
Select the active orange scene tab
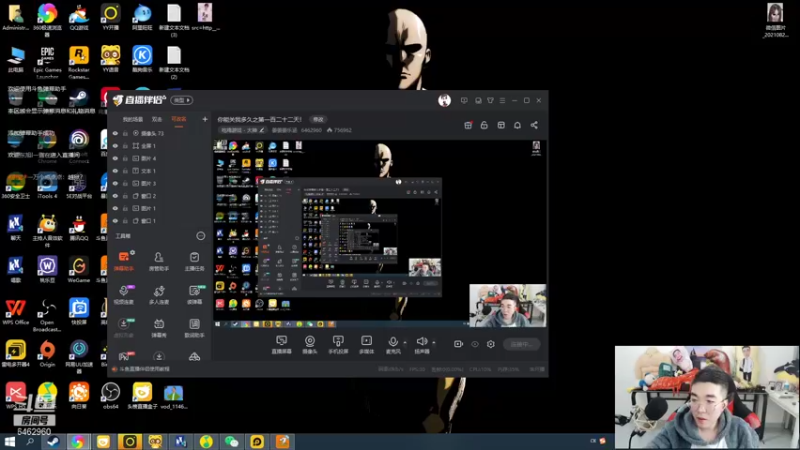coord(179,119)
